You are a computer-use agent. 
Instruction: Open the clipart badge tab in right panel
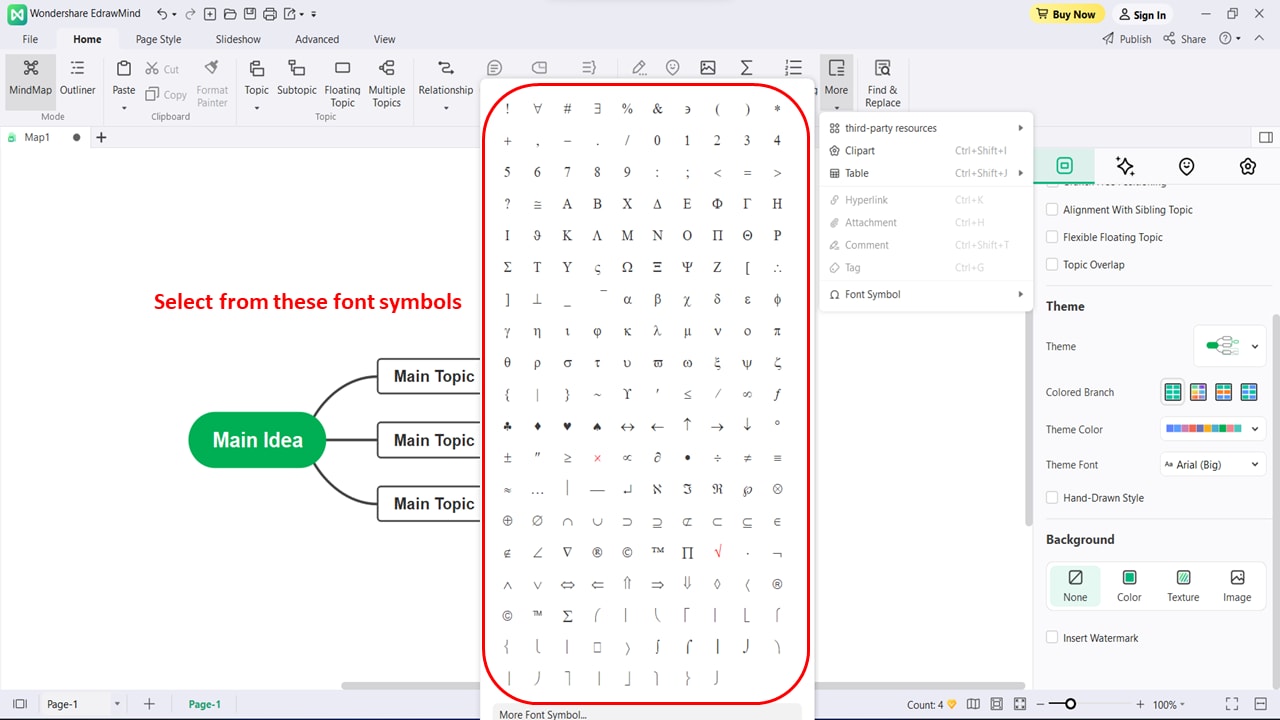(1248, 166)
